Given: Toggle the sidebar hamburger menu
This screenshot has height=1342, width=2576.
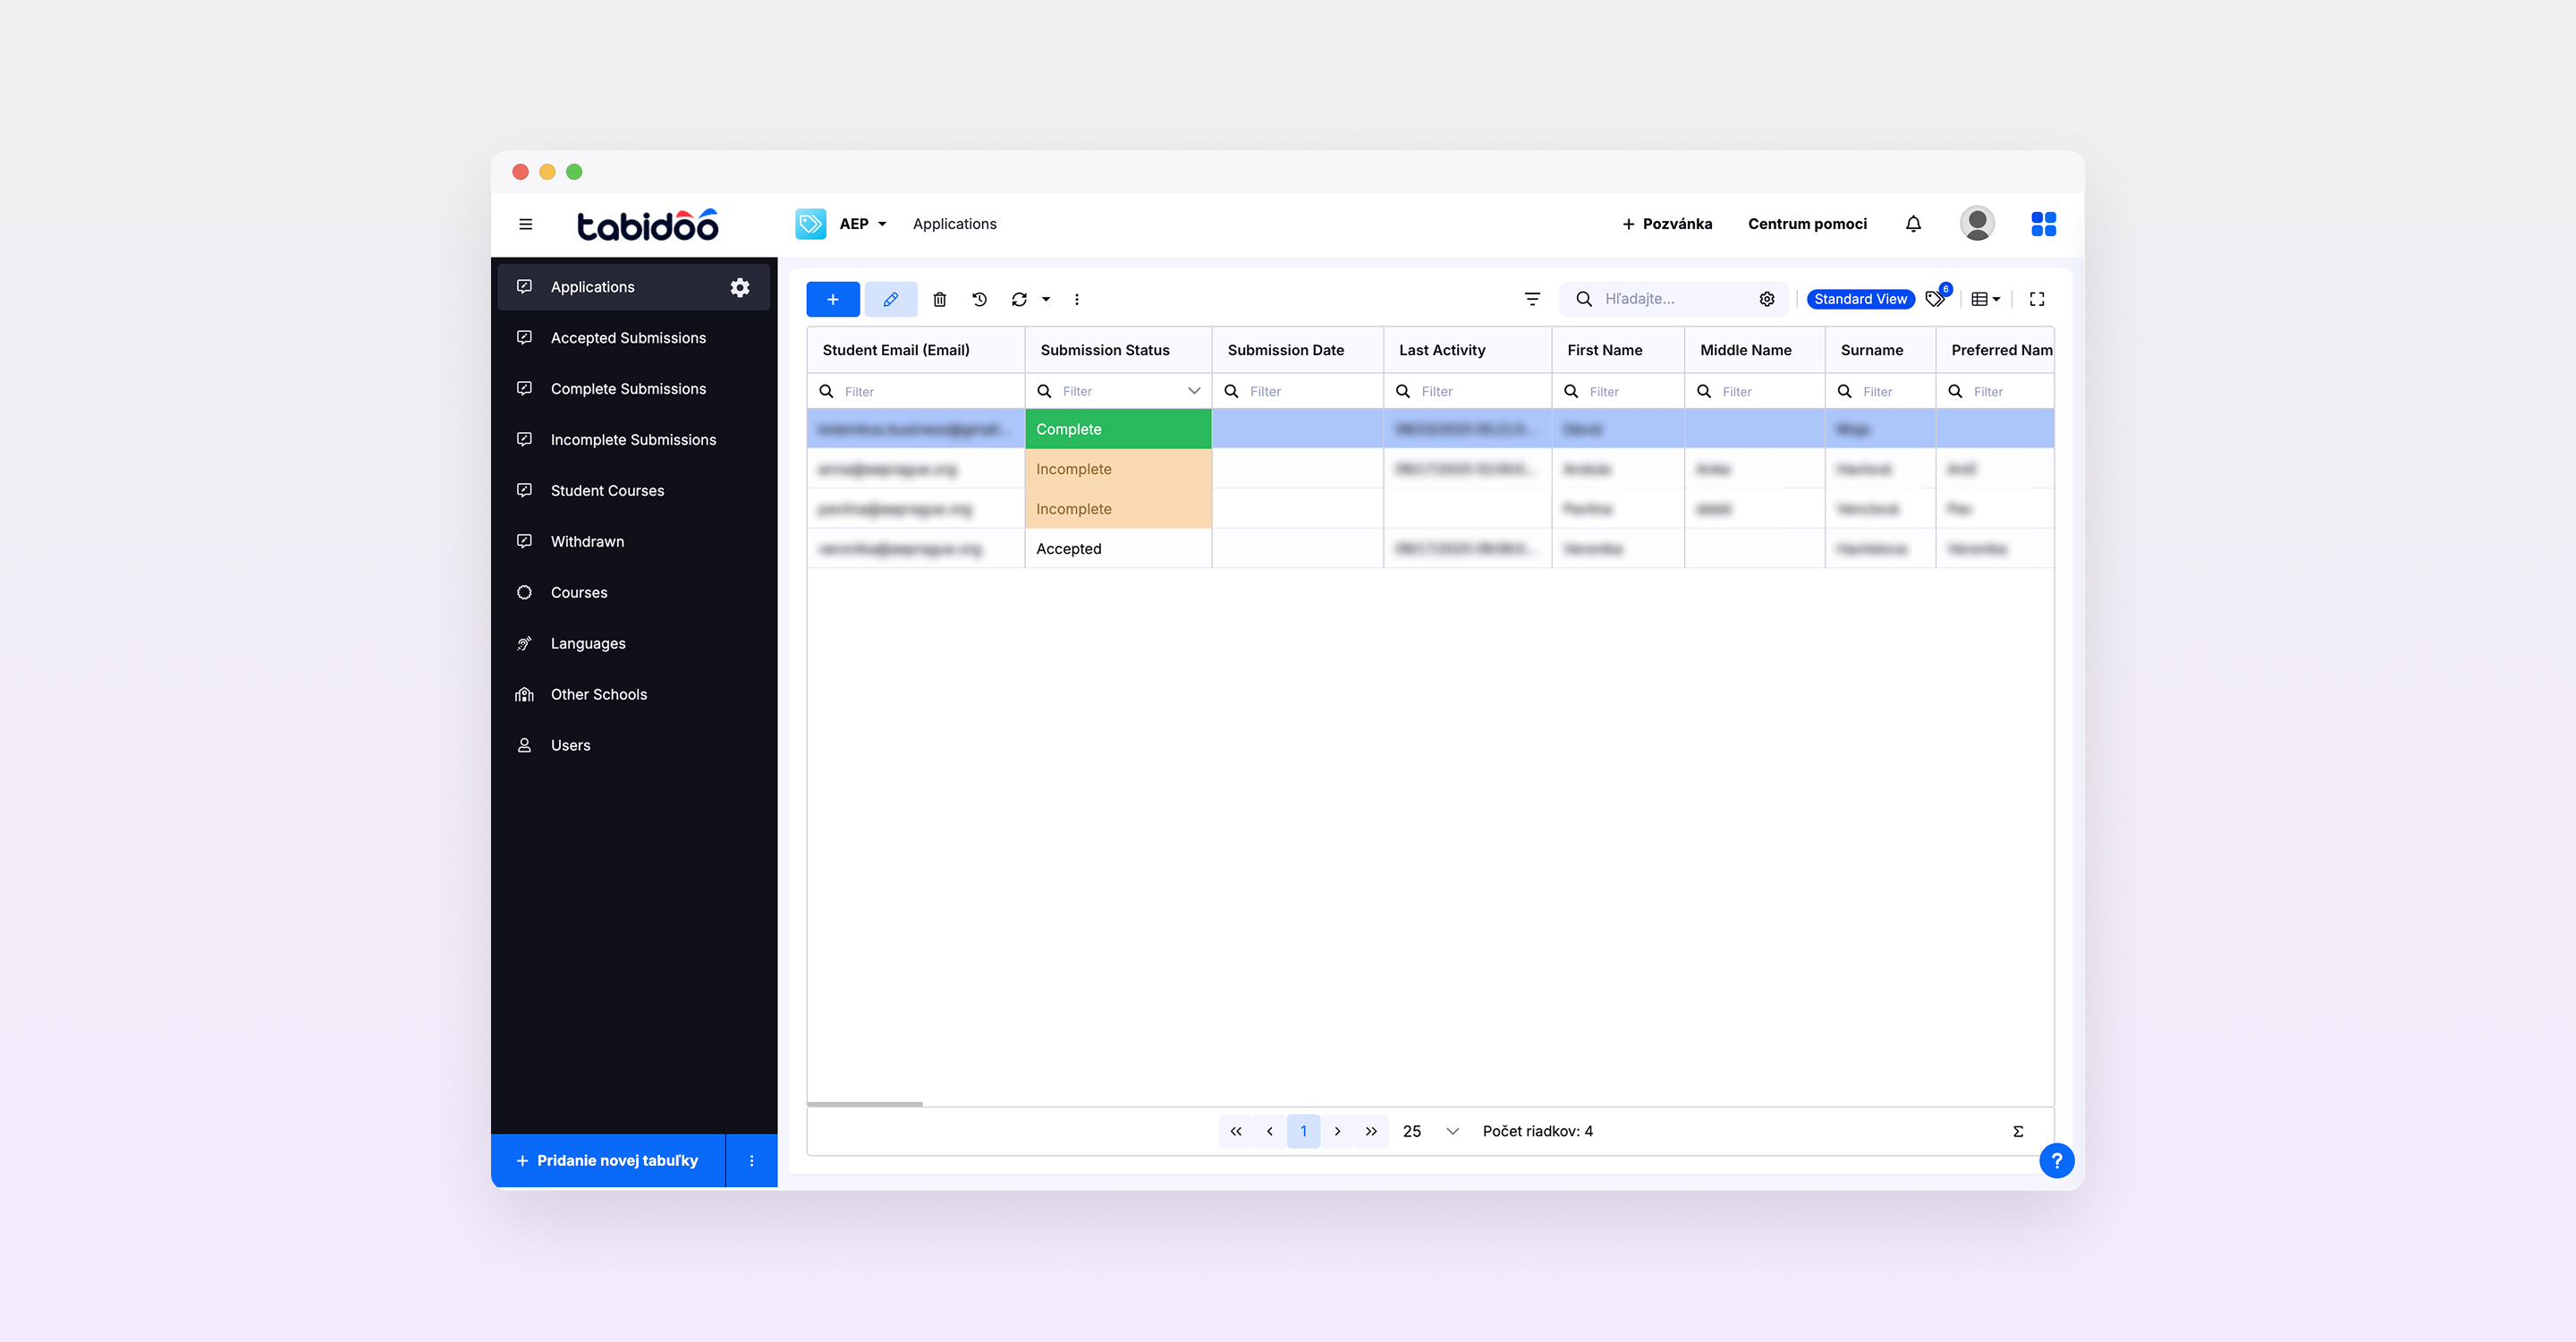Looking at the screenshot, I should click(x=525, y=224).
